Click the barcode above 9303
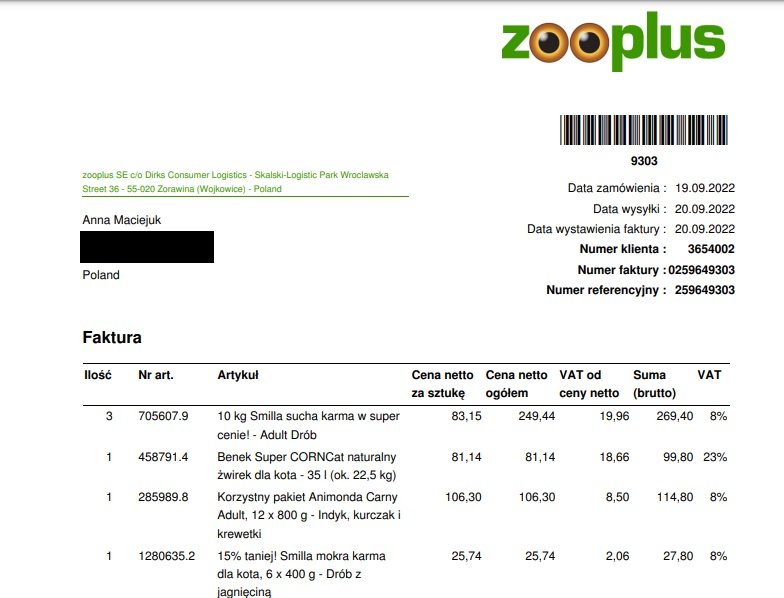This screenshot has height=598, width=784. (x=644, y=130)
